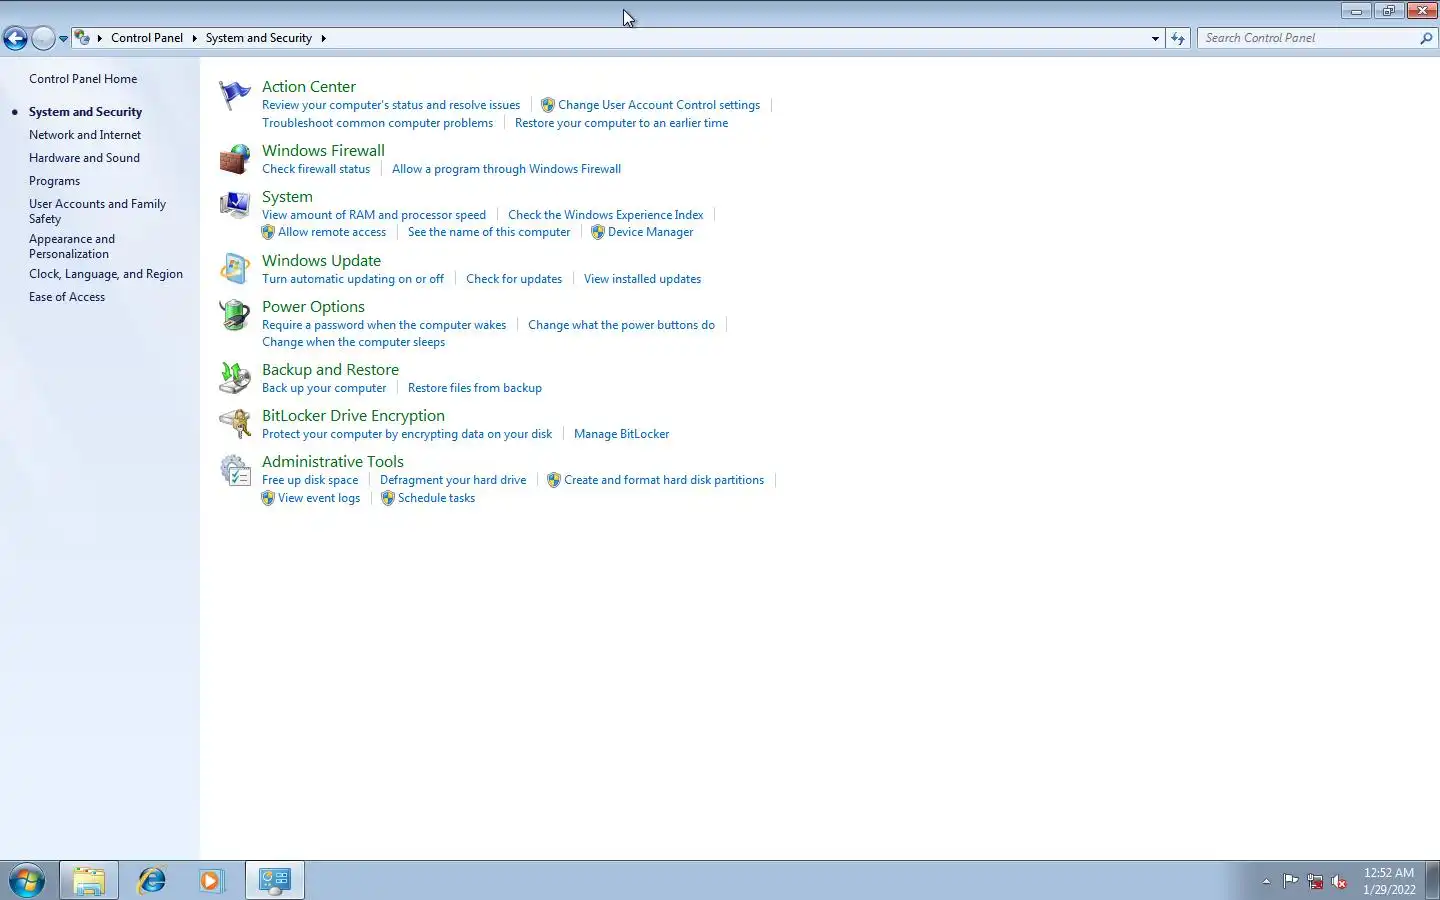The image size is (1440, 900).
Task: Click View event logs
Action: pos(319,498)
